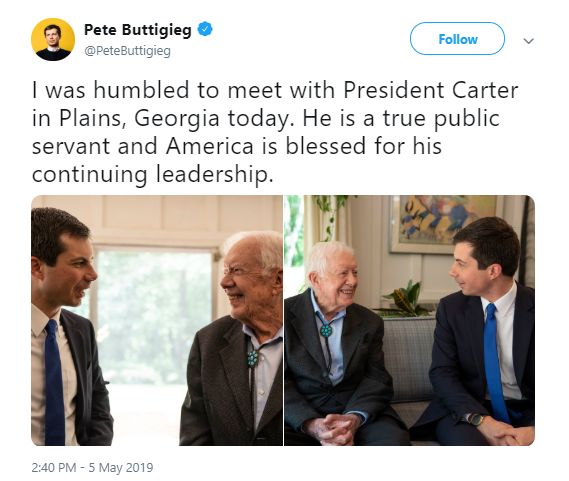Click the wristwatch in the right photo
The image size is (569, 481).
(x=475, y=420)
